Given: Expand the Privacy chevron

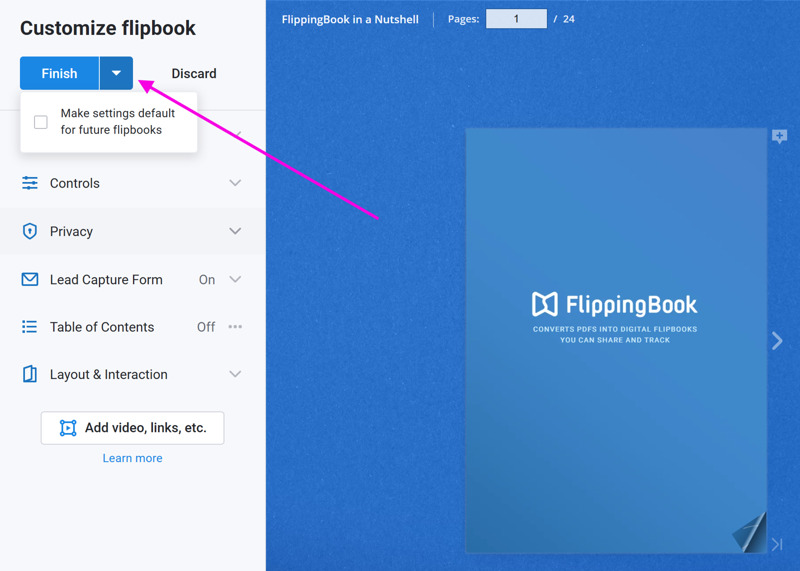Looking at the screenshot, I should point(235,231).
